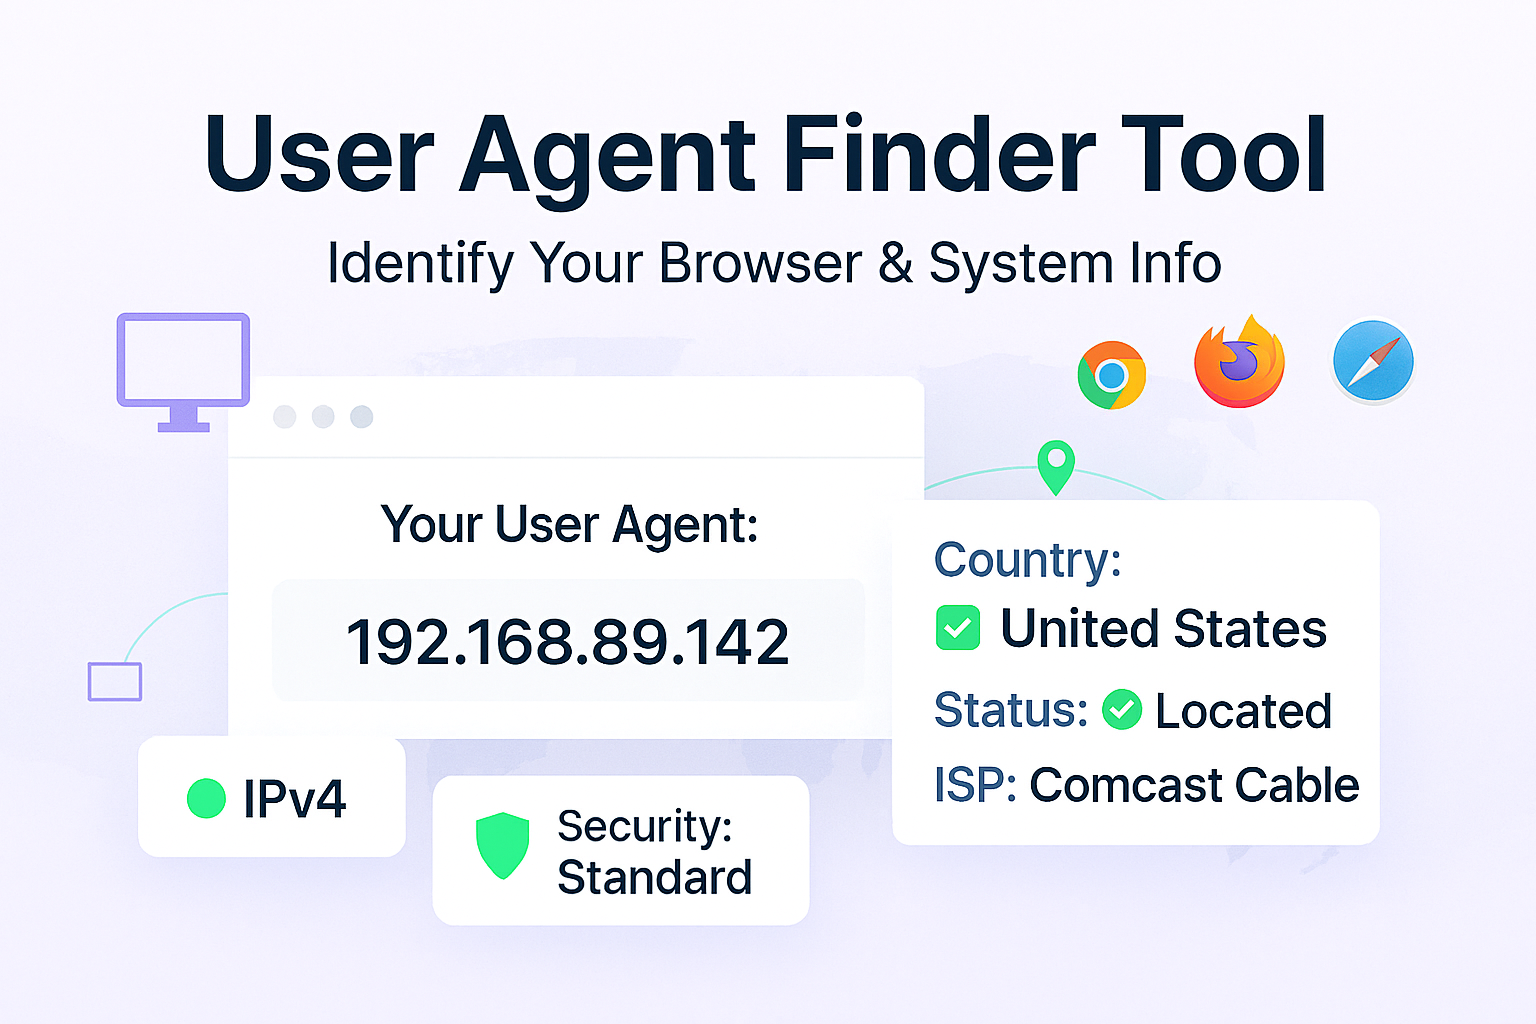Image resolution: width=1536 pixels, height=1024 pixels.
Task: Click the third gray window dot
Action: [361, 416]
